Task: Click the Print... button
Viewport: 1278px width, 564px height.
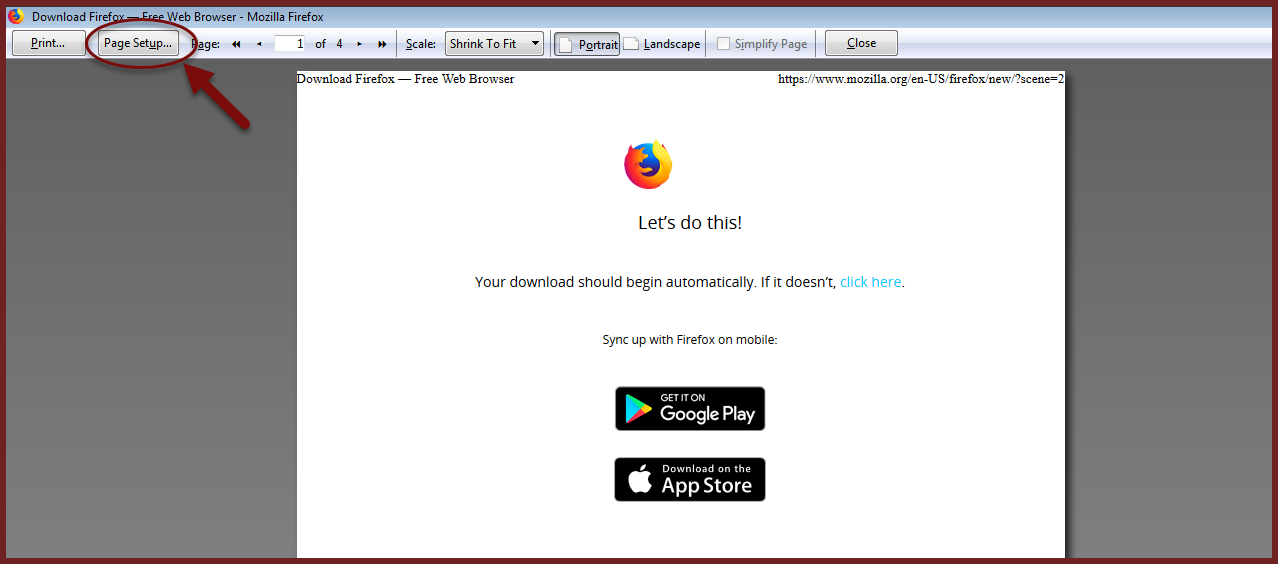Action: click(48, 43)
